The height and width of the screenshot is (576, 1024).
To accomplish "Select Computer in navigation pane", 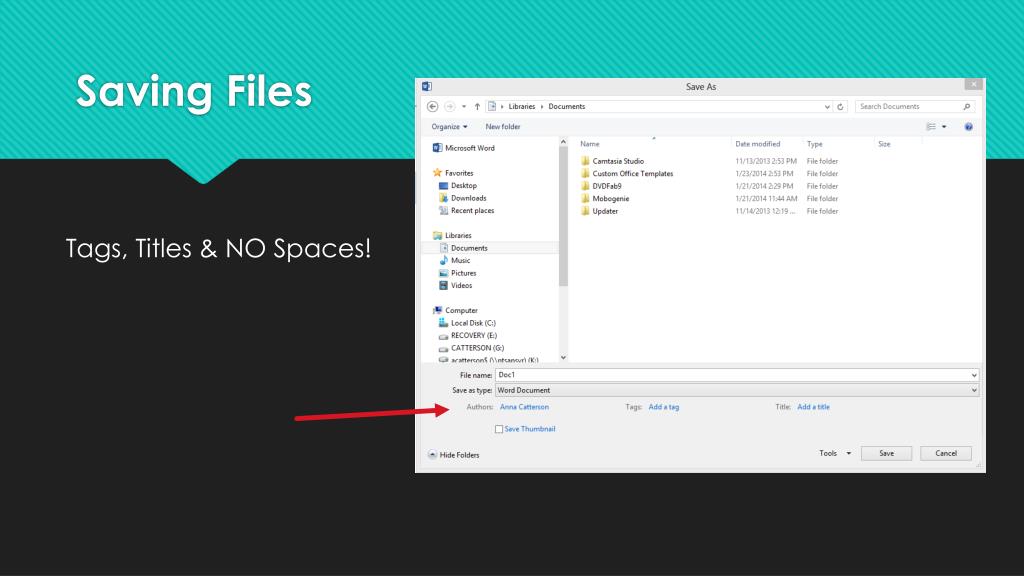I will [455, 310].
